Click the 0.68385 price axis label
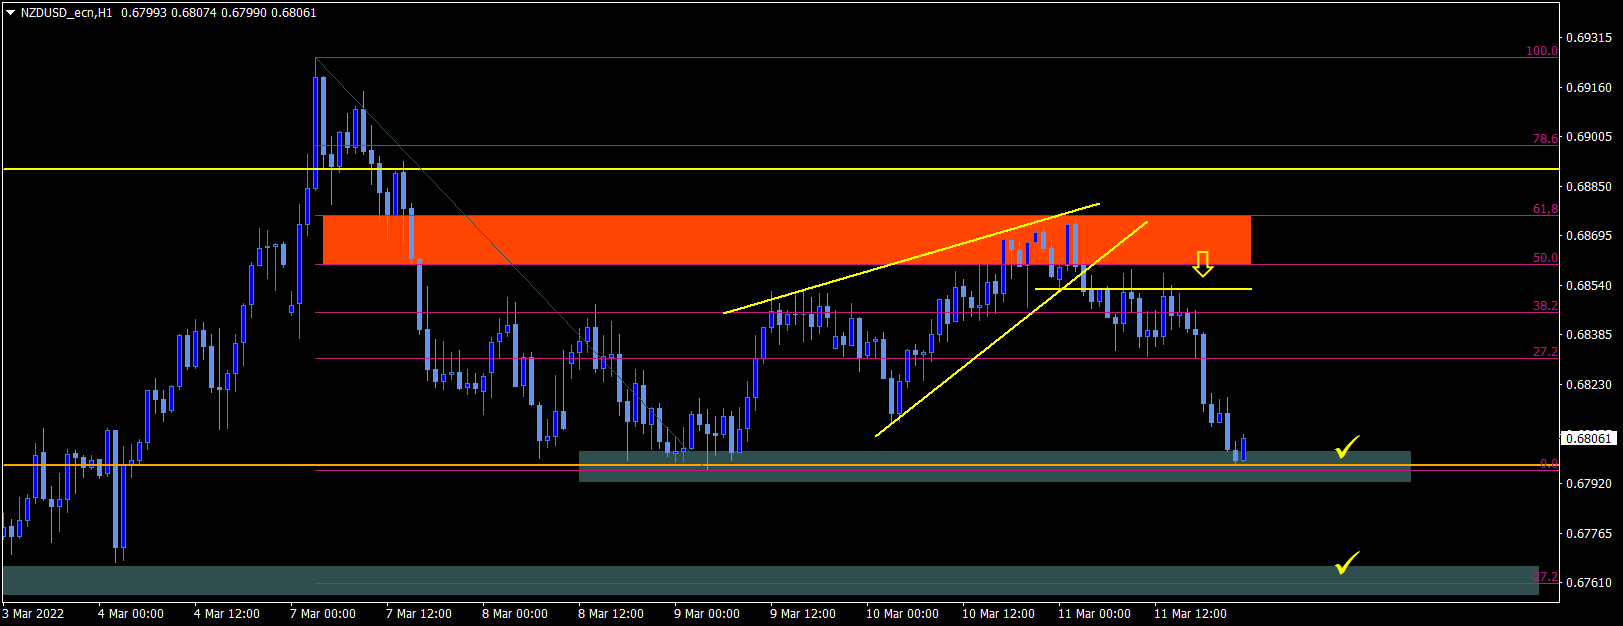This screenshot has width=1623, height=626. tap(1588, 335)
